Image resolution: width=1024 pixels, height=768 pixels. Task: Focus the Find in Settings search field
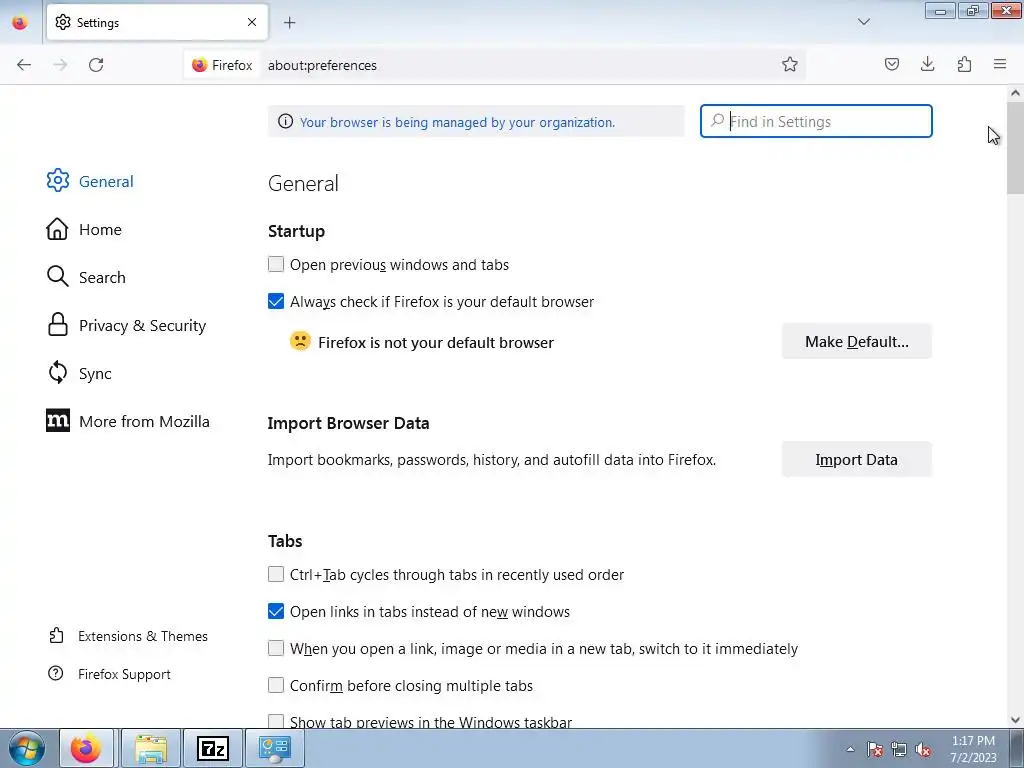(x=816, y=121)
